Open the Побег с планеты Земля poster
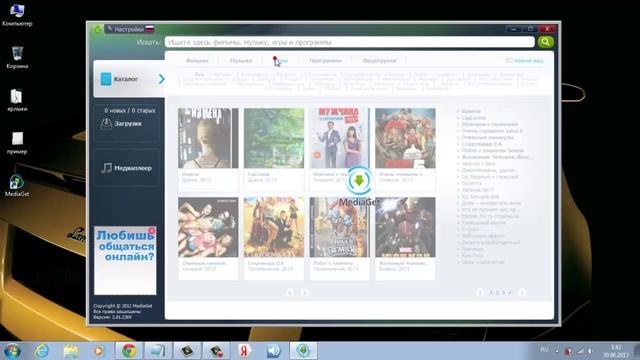The image size is (640, 360). (340, 227)
